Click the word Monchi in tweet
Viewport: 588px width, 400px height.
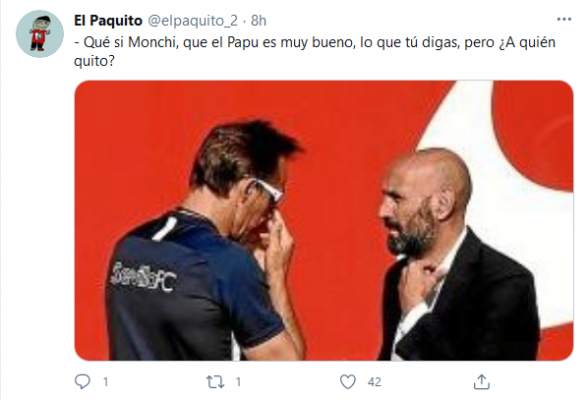pos(152,42)
